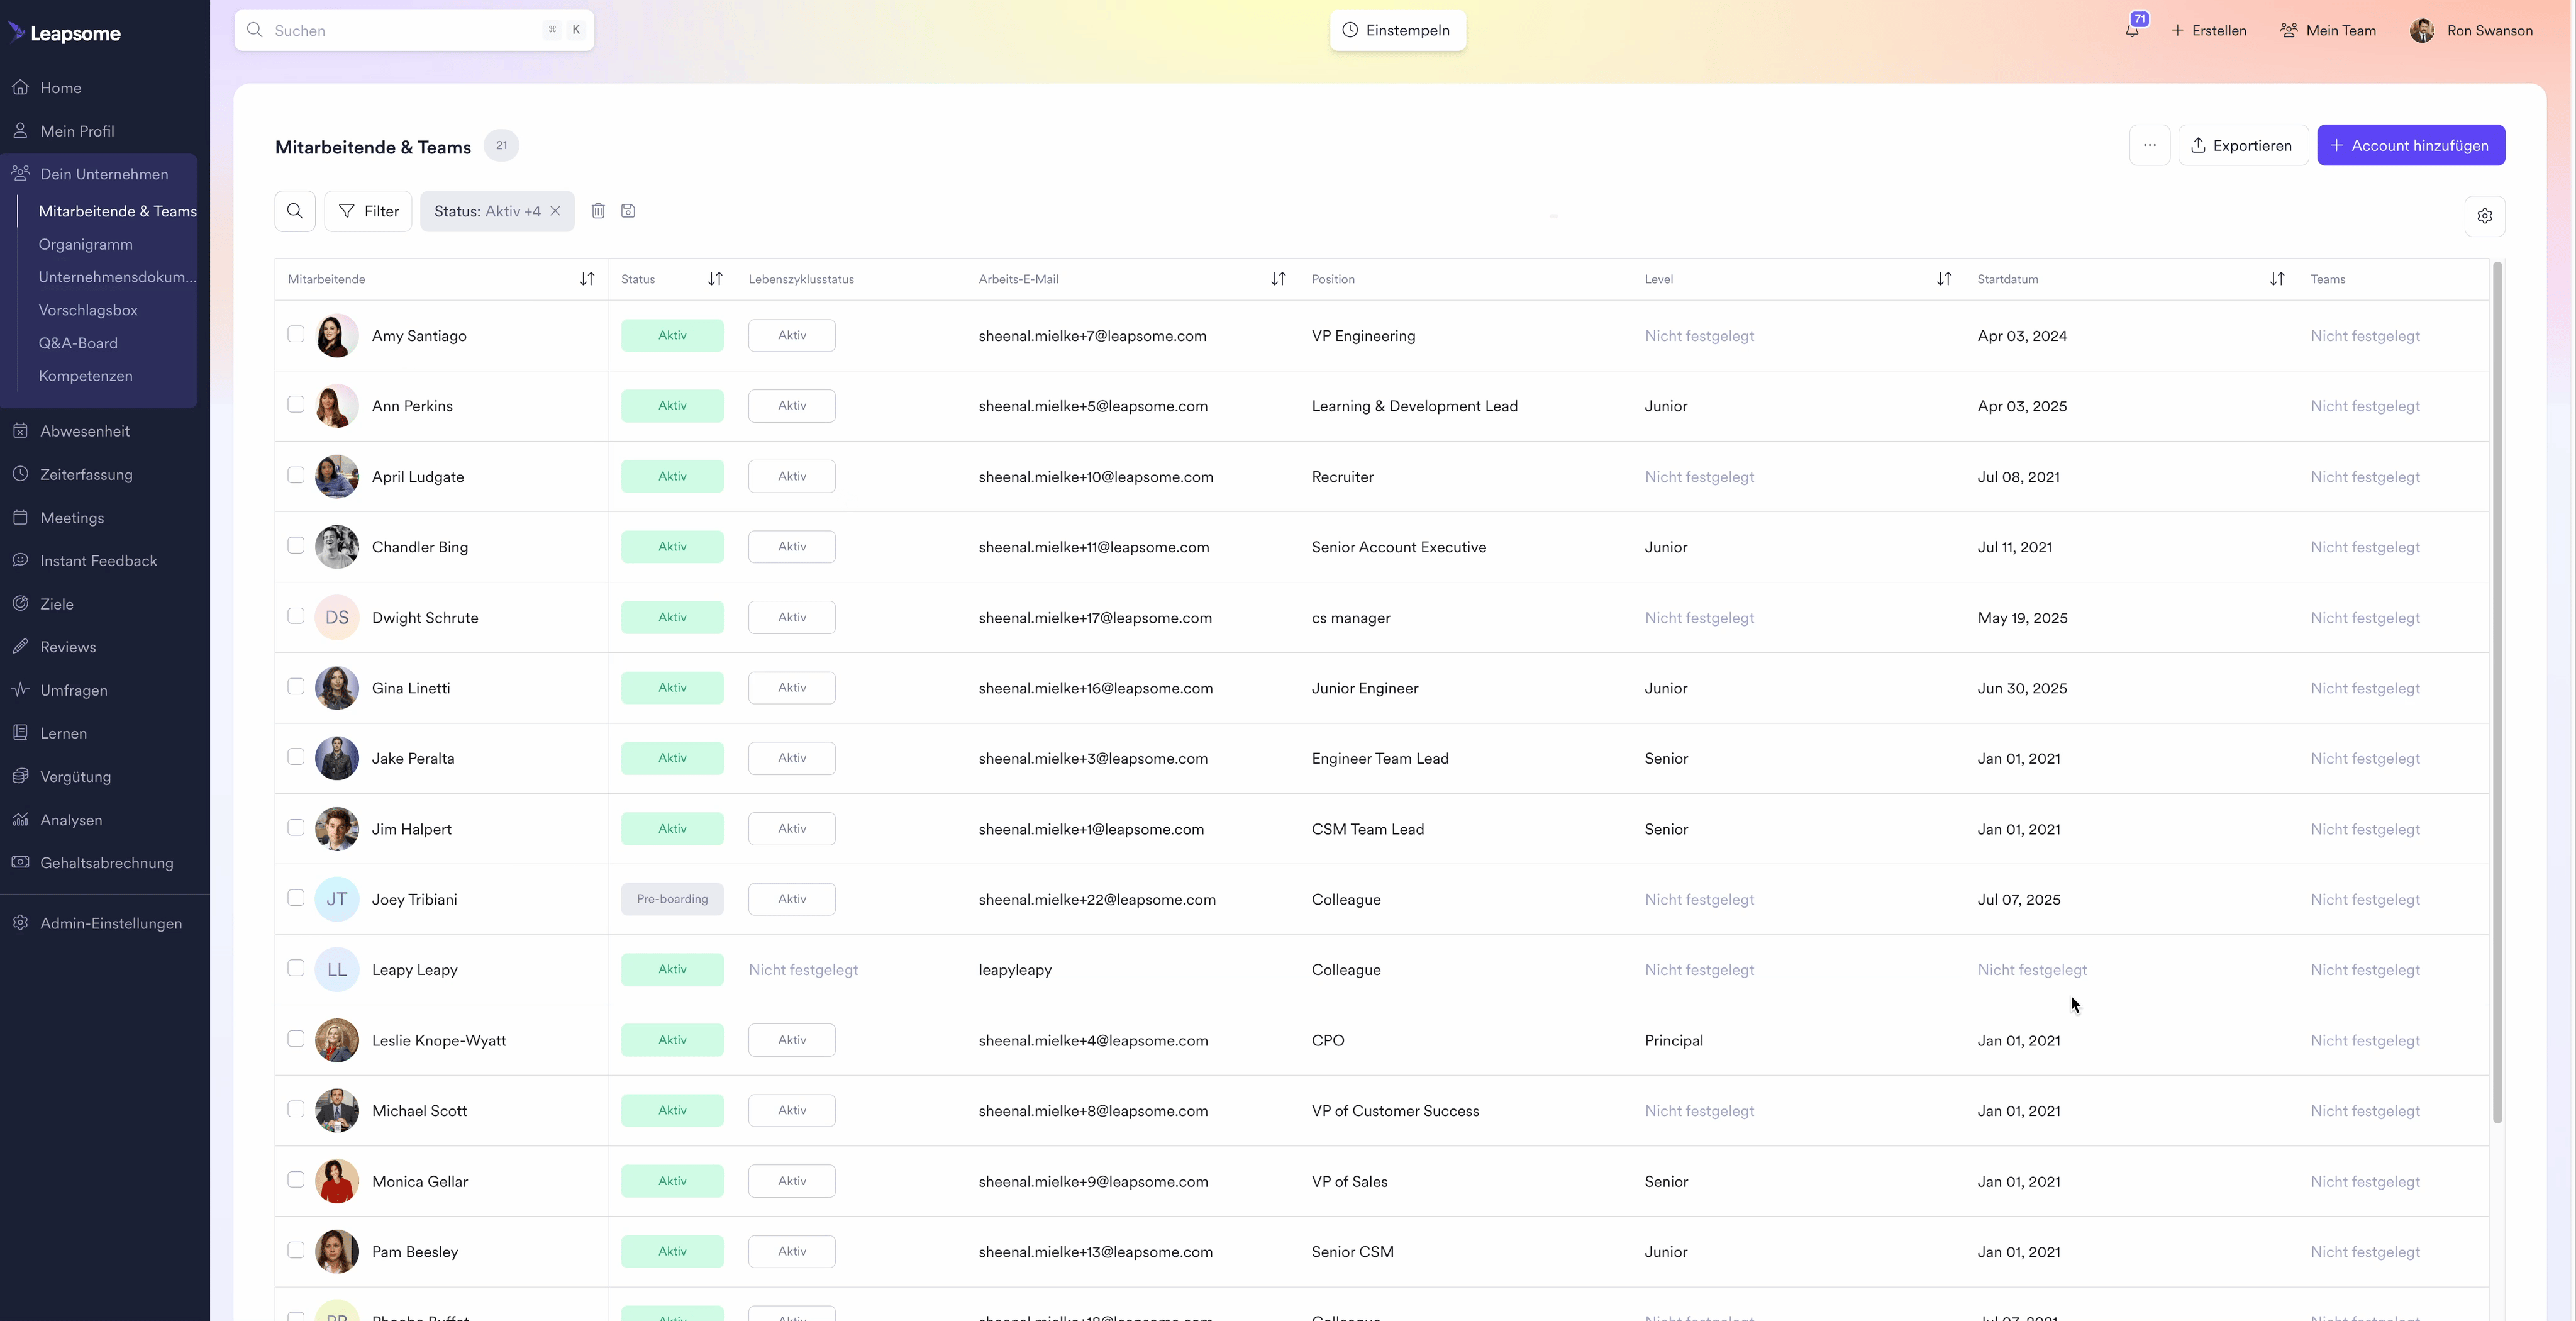
Task: Check the box for Amy Santiago
Action: (x=296, y=334)
